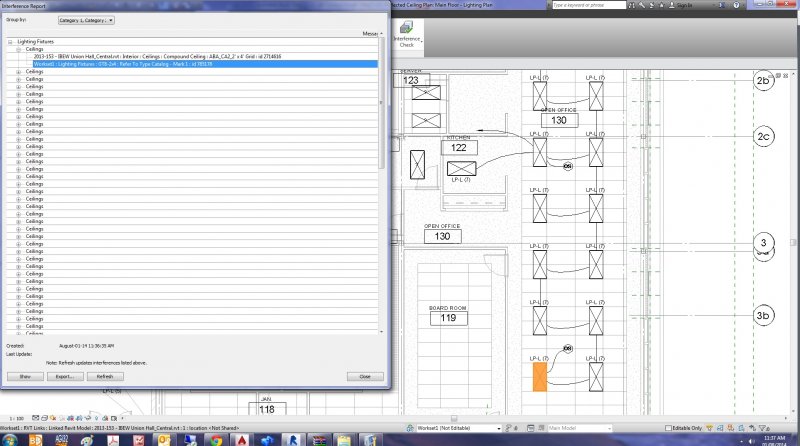Click the occupancy sensor symbol near grid 2c
800x446 pixels.
[568, 166]
